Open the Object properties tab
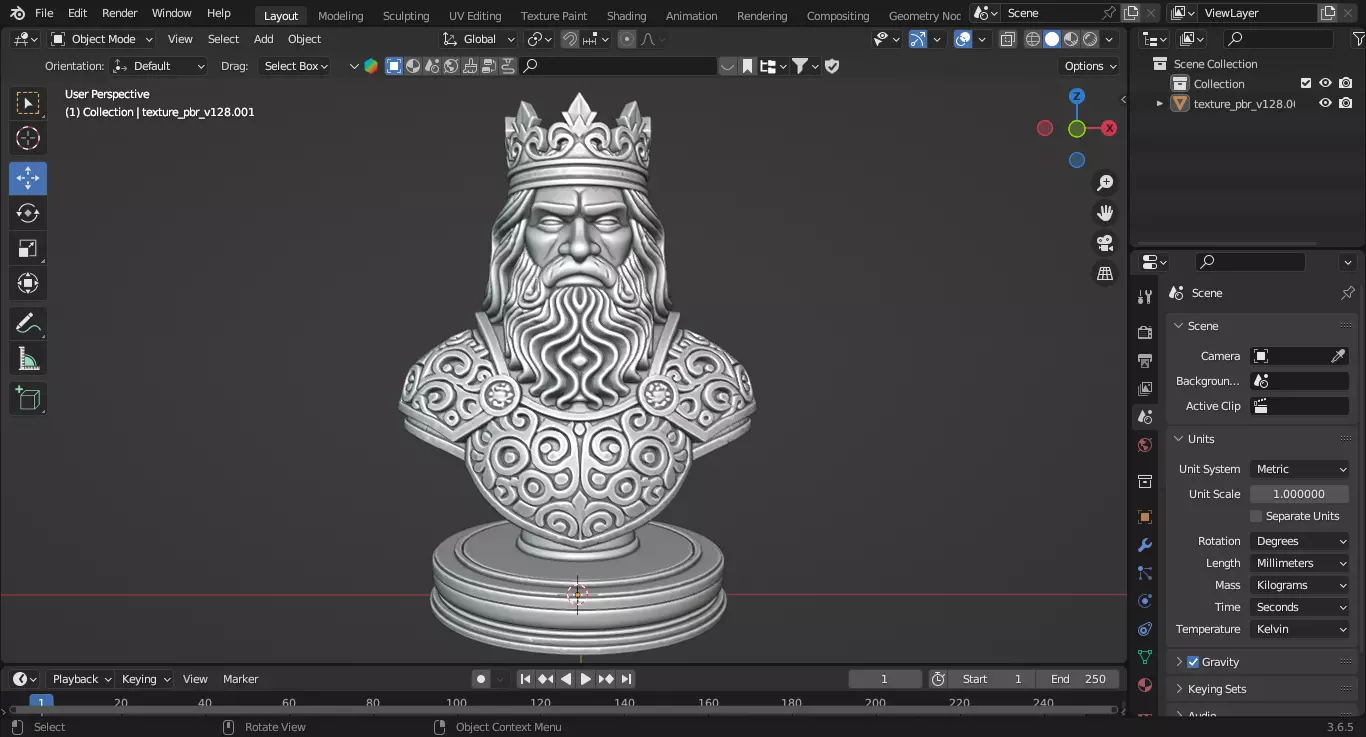 pos(1145,517)
